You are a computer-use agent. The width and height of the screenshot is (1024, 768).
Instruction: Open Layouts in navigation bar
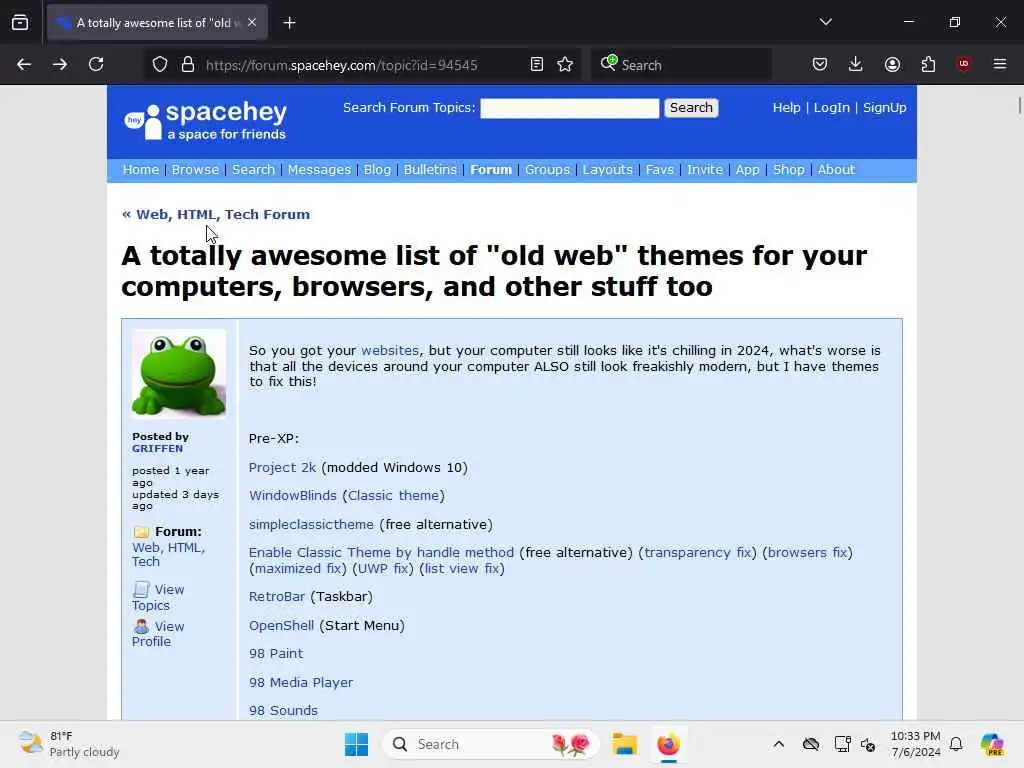pyautogui.click(x=607, y=170)
